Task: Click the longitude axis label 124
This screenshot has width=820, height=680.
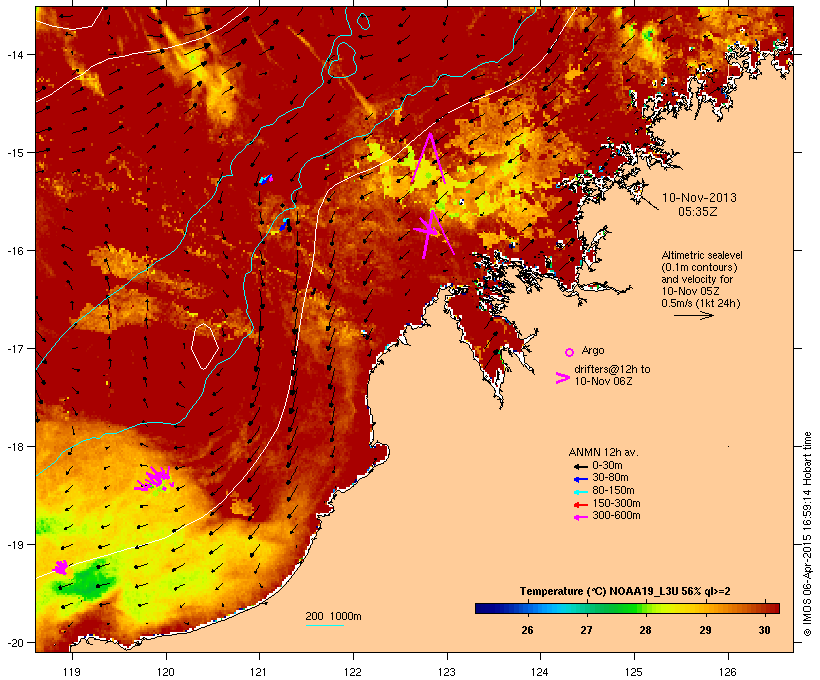Action: click(540, 672)
